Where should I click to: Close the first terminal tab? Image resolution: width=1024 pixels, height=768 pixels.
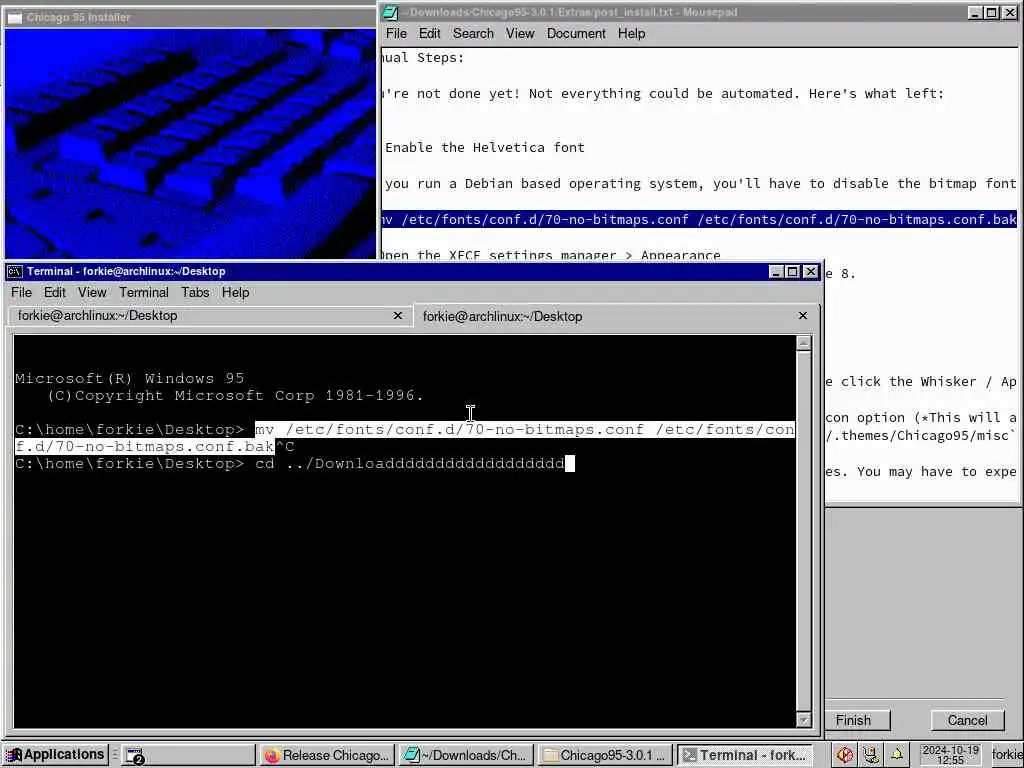pos(398,316)
